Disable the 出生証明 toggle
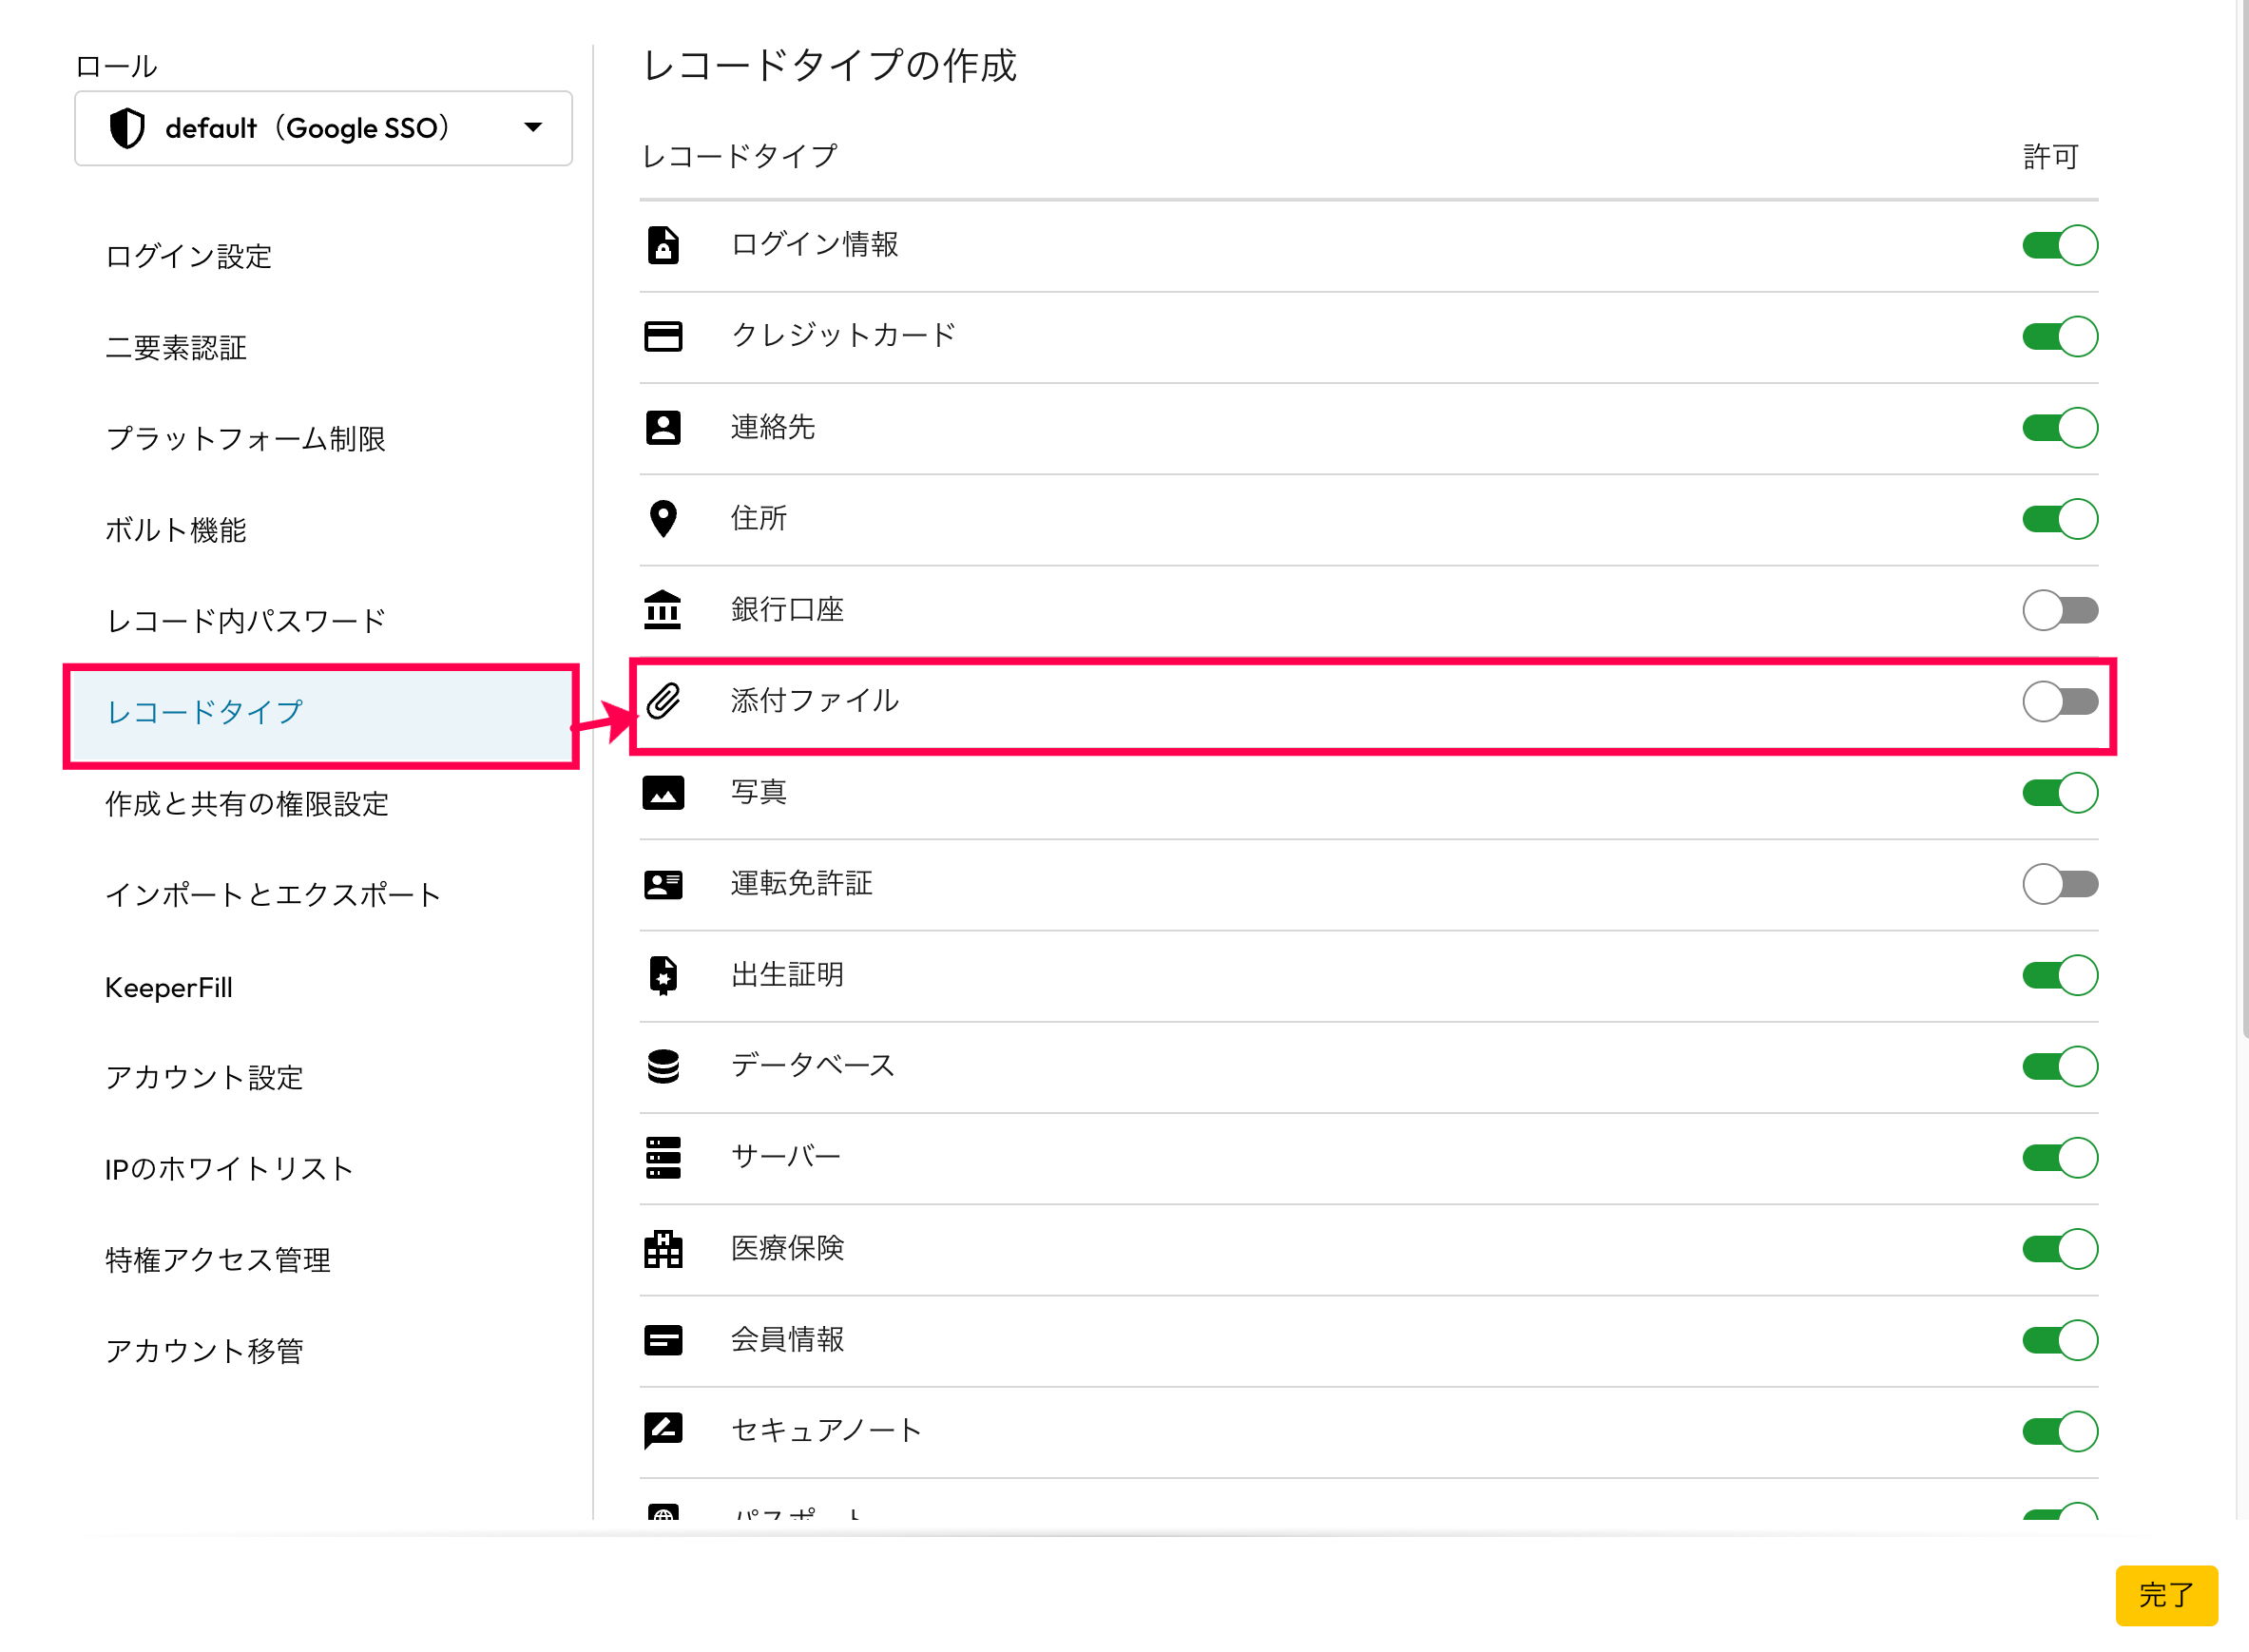 point(2059,975)
